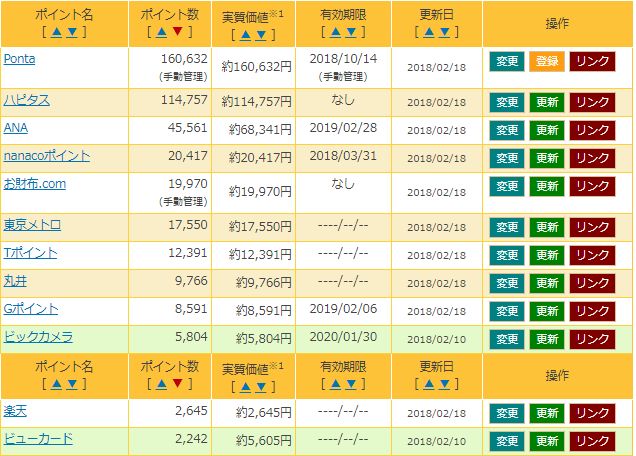
Task: Sort 更新日 ascending in top header
Action: [x=429, y=32]
